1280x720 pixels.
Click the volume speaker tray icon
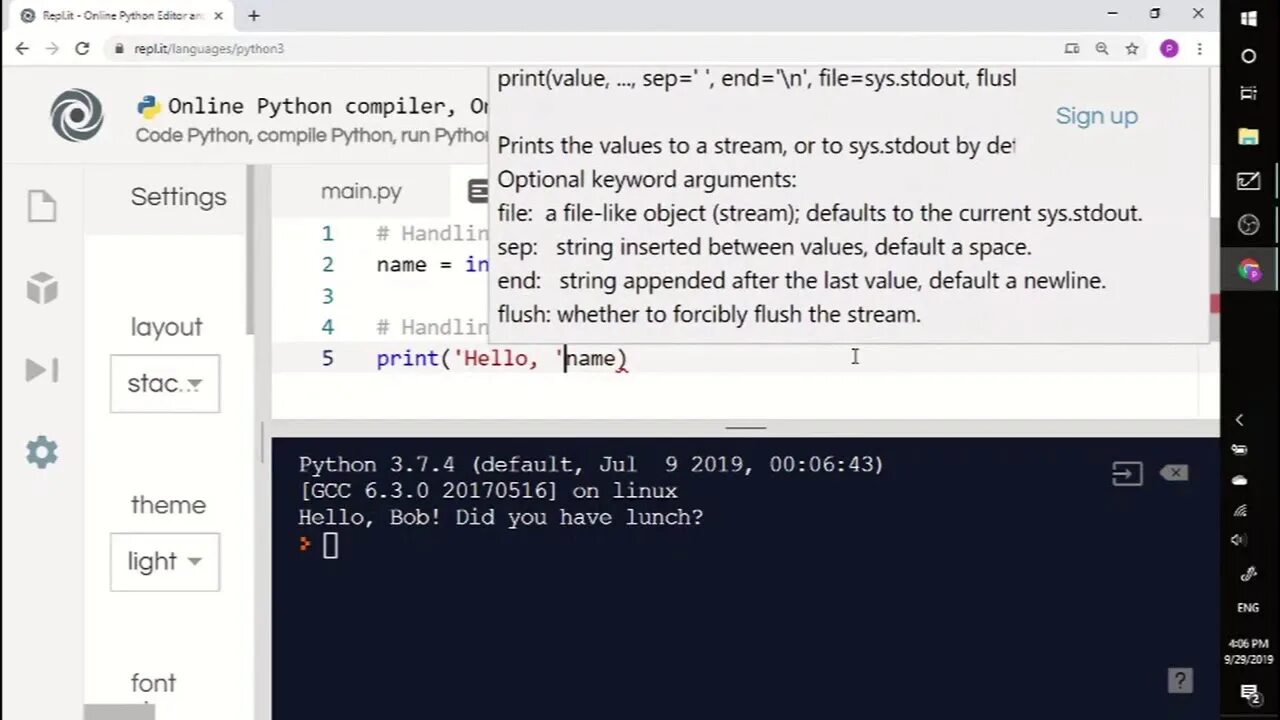pyautogui.click(x=1240, y=540)
